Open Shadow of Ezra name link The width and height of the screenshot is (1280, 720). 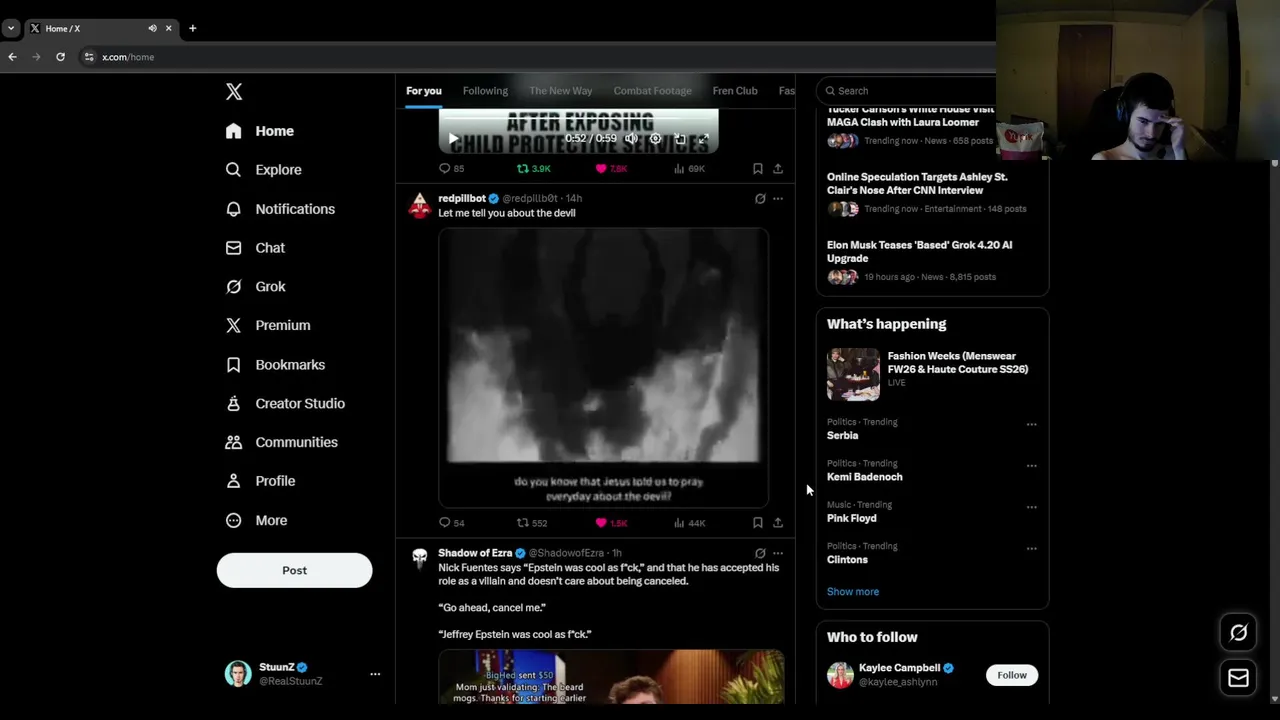475,553
